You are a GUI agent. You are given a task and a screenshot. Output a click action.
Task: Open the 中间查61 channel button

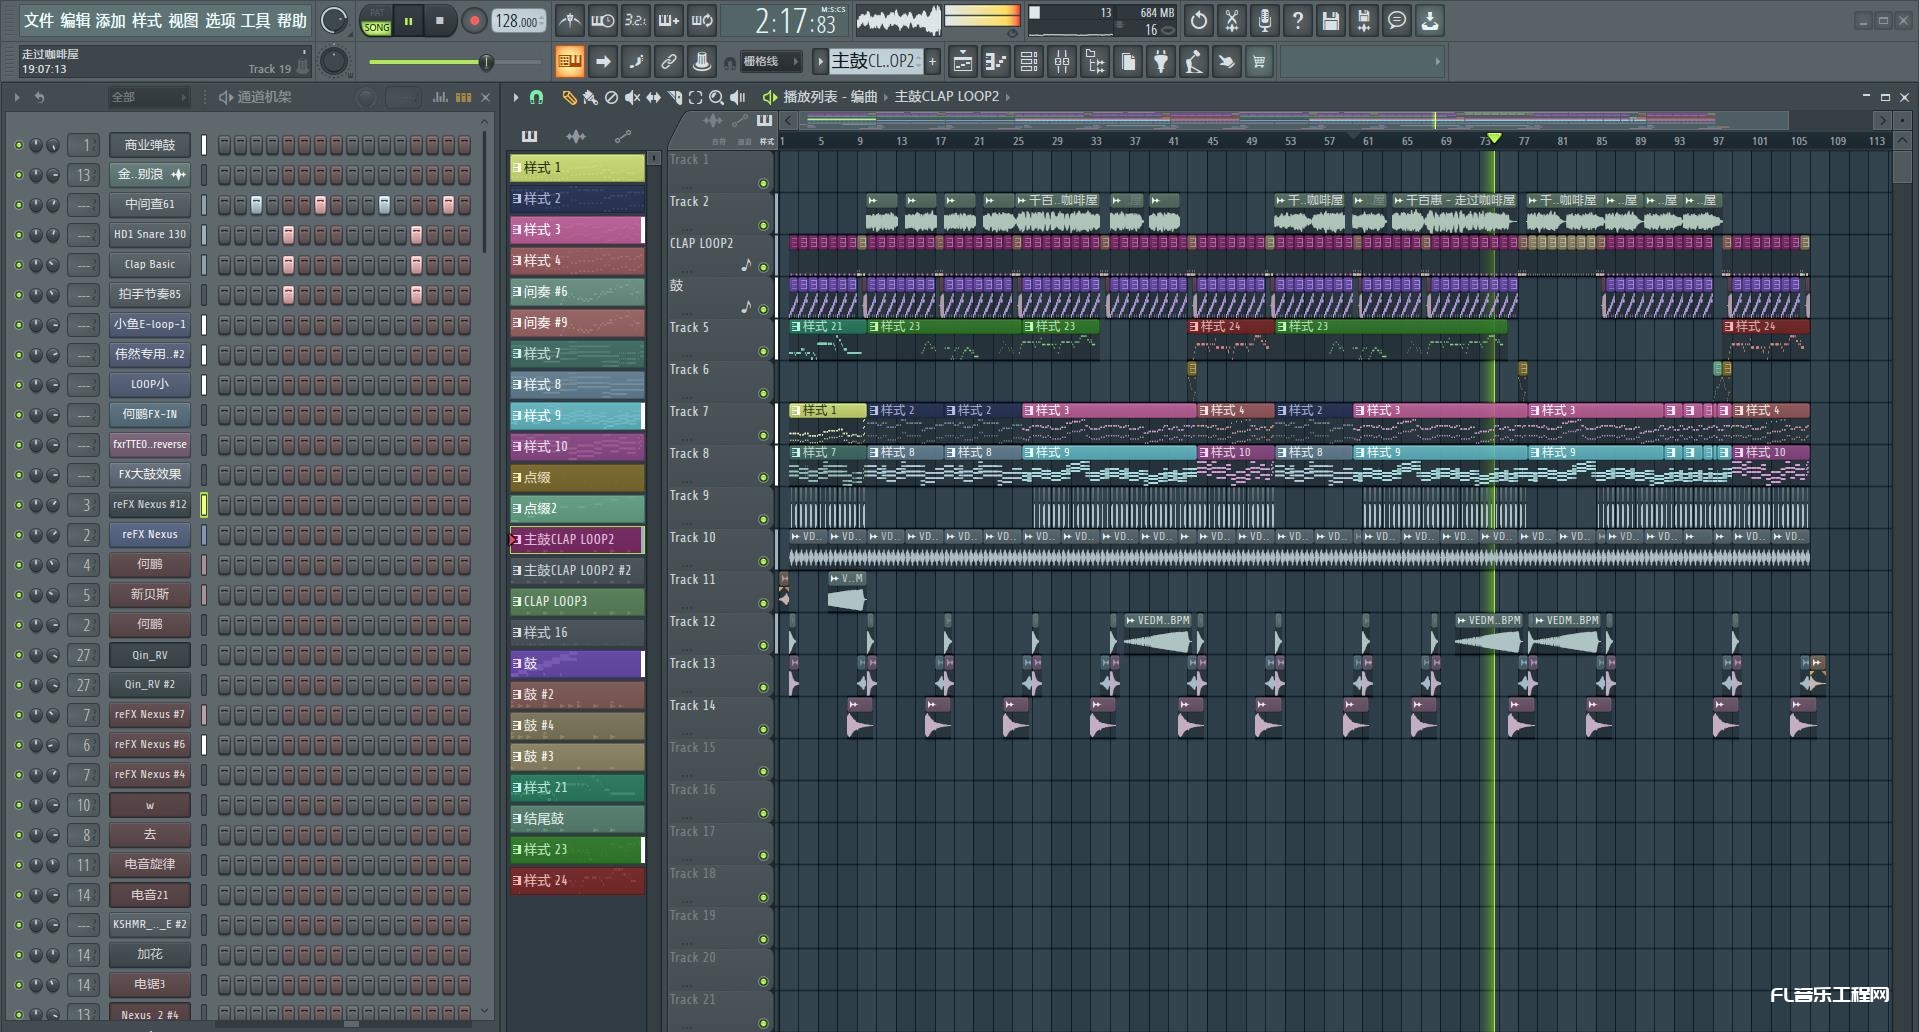(150, 205)
